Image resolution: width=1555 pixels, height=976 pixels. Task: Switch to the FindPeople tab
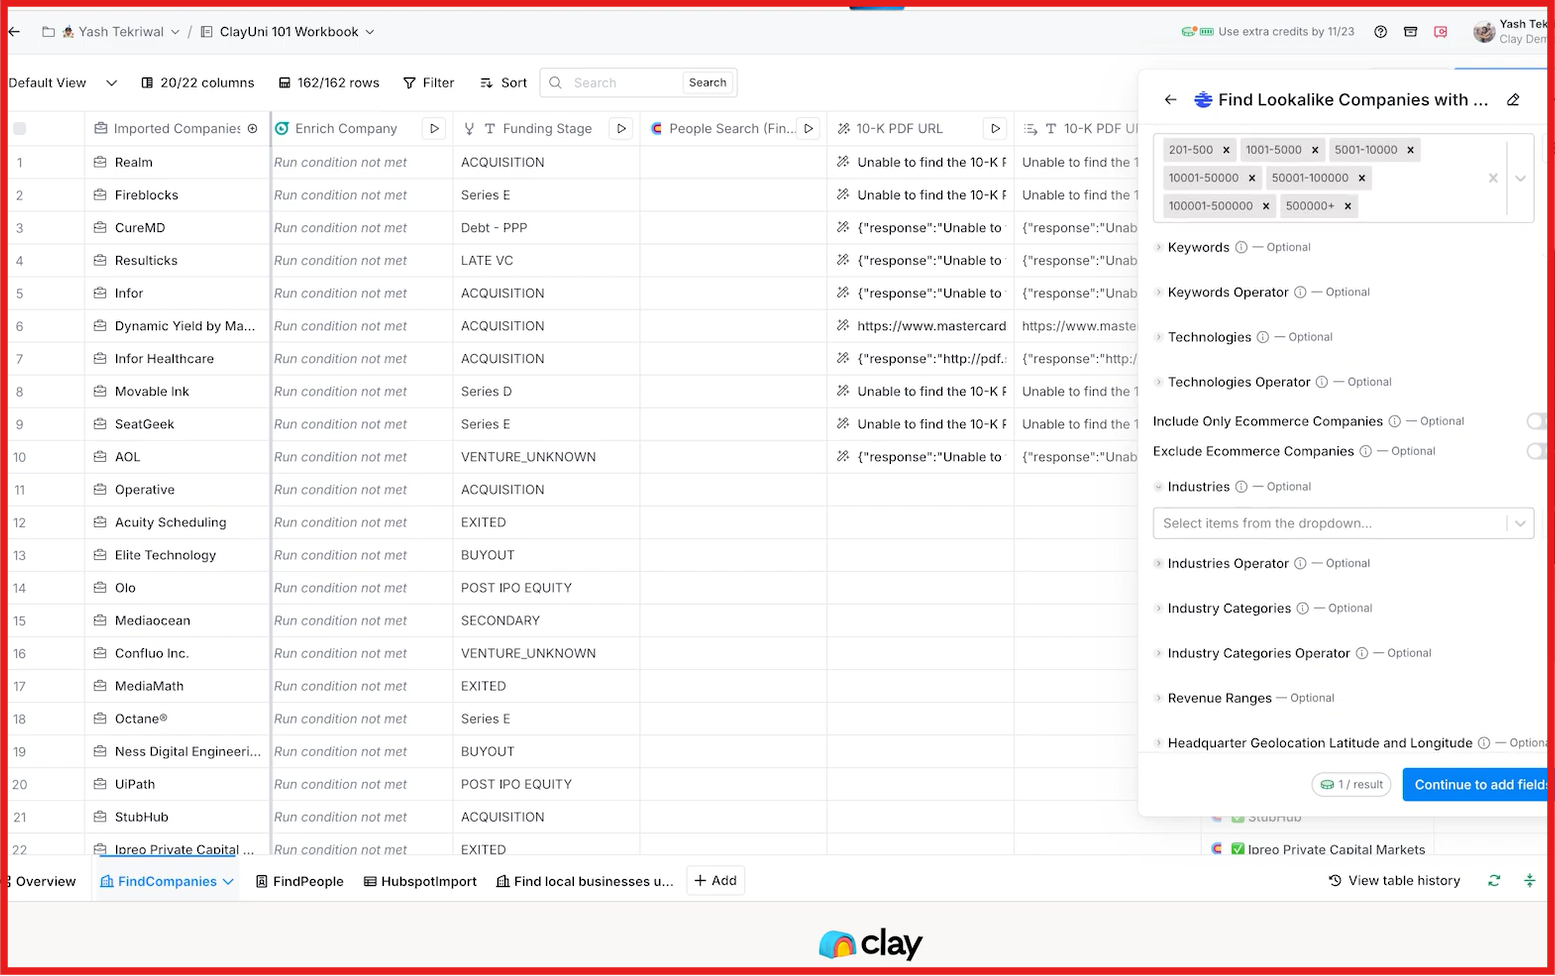point(300,881)
